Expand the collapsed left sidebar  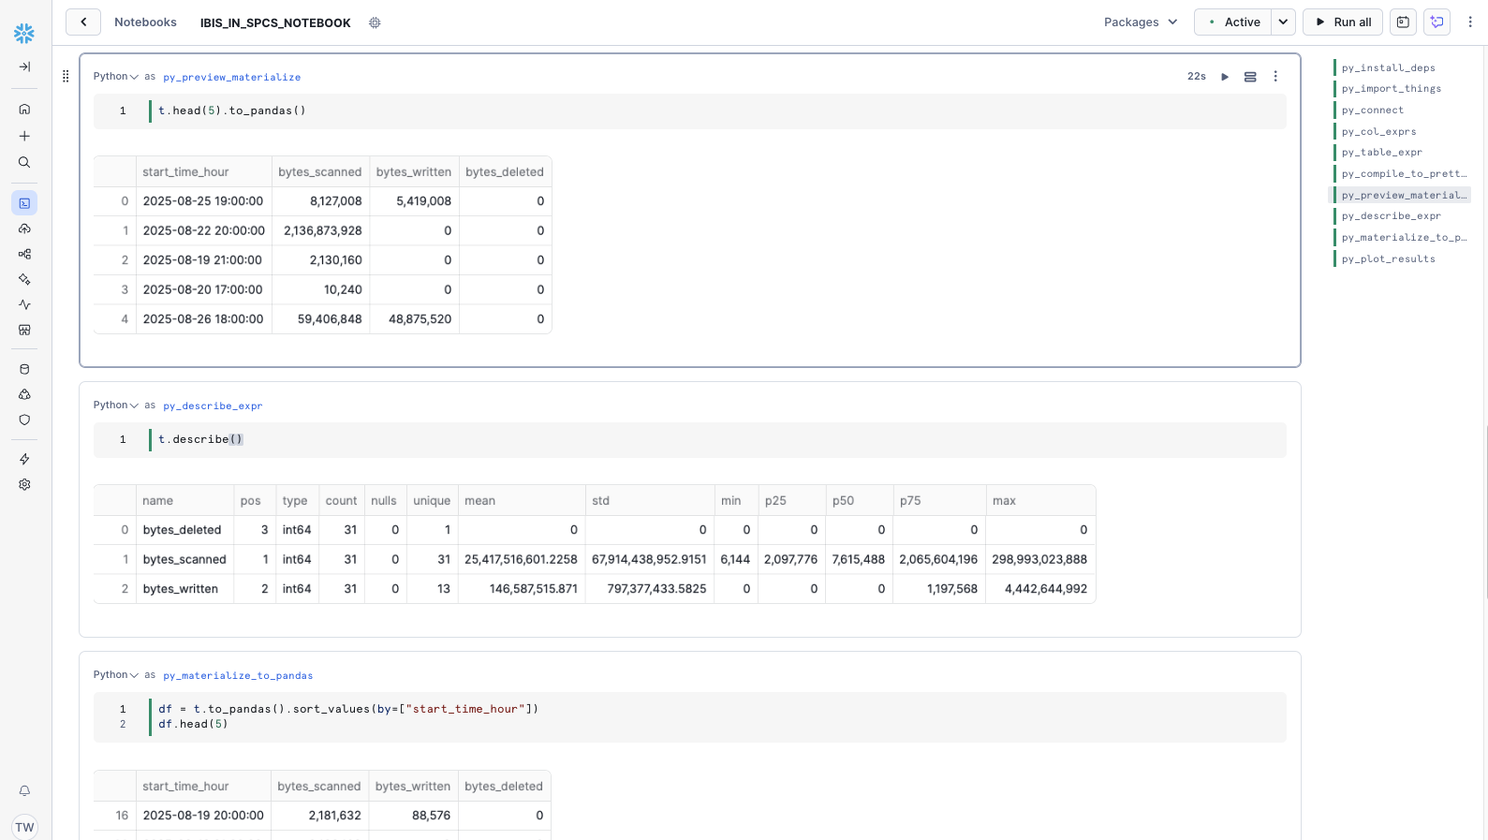point(25,67)
